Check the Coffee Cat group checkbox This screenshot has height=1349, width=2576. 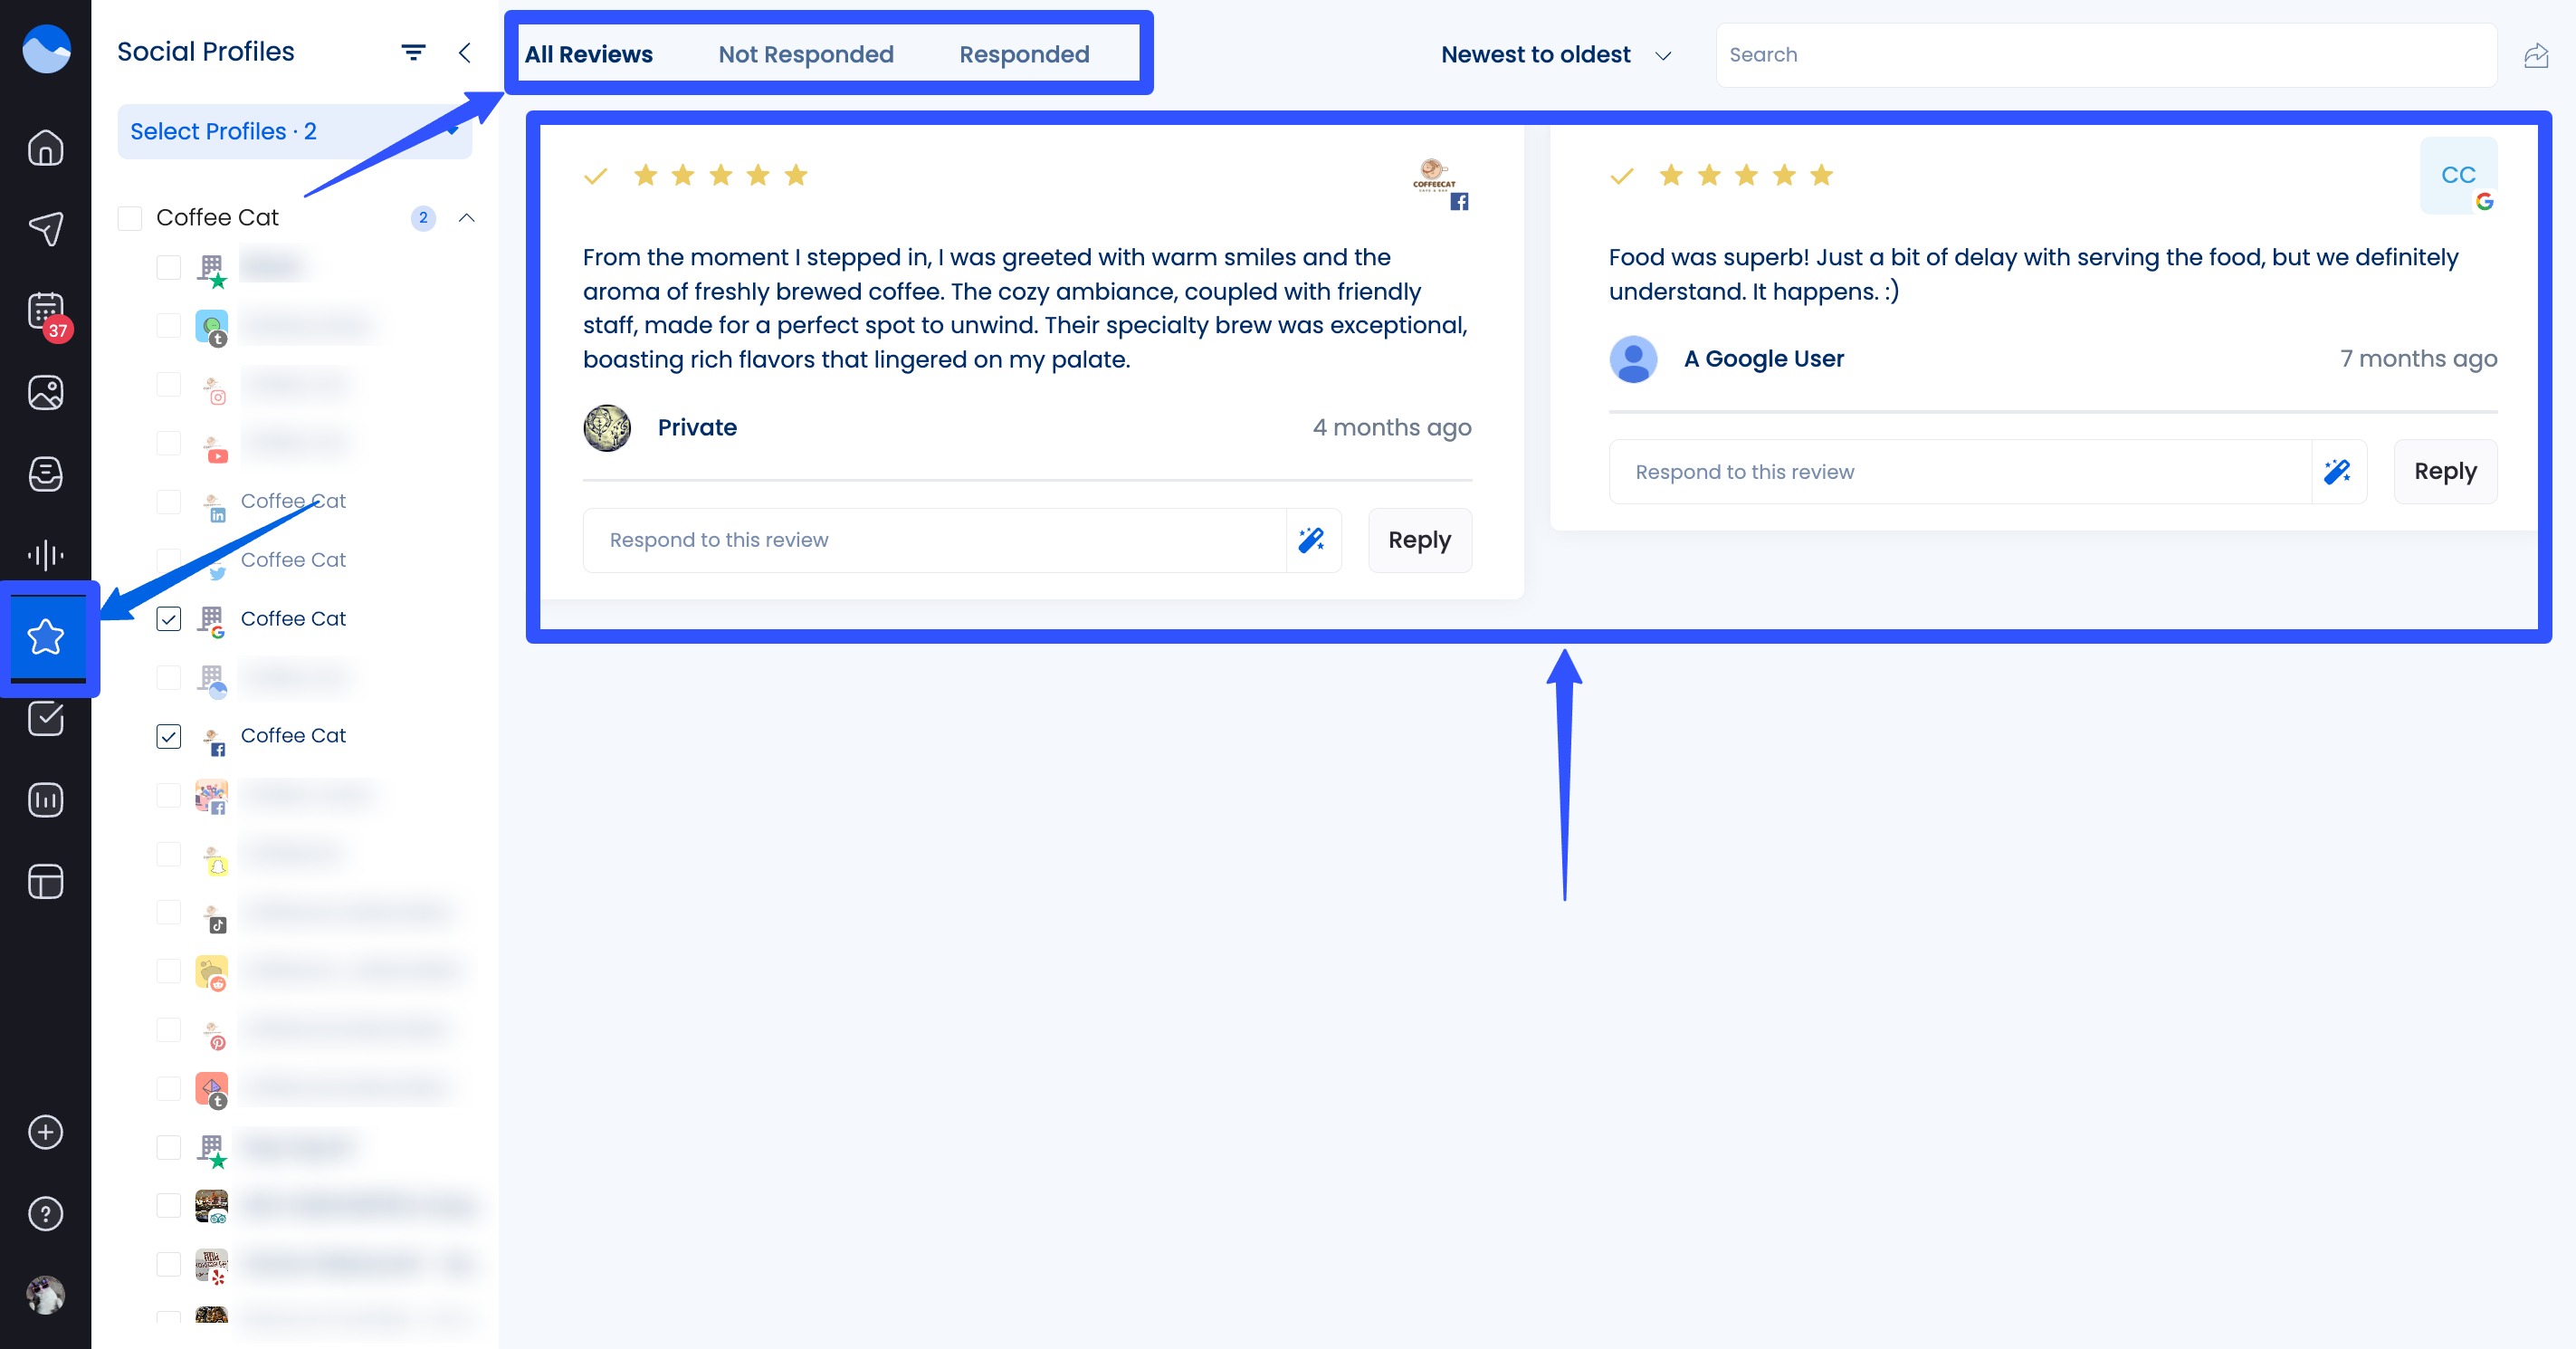point(130,218)
